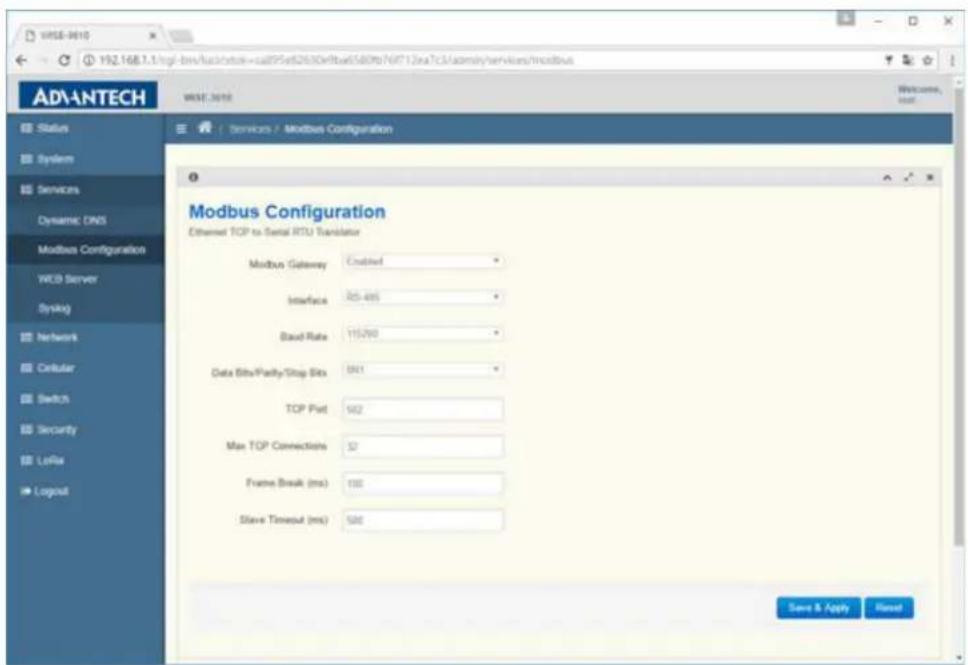The image size is (968, 665).
Task: Go home via breadcrumb house icon
Action: click(x=205, y=128)
